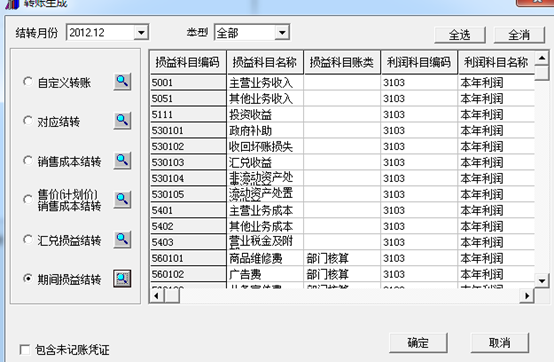This screenshot has height=363, width=555.
Task: Select row code 560101
Action: (188, 258)
